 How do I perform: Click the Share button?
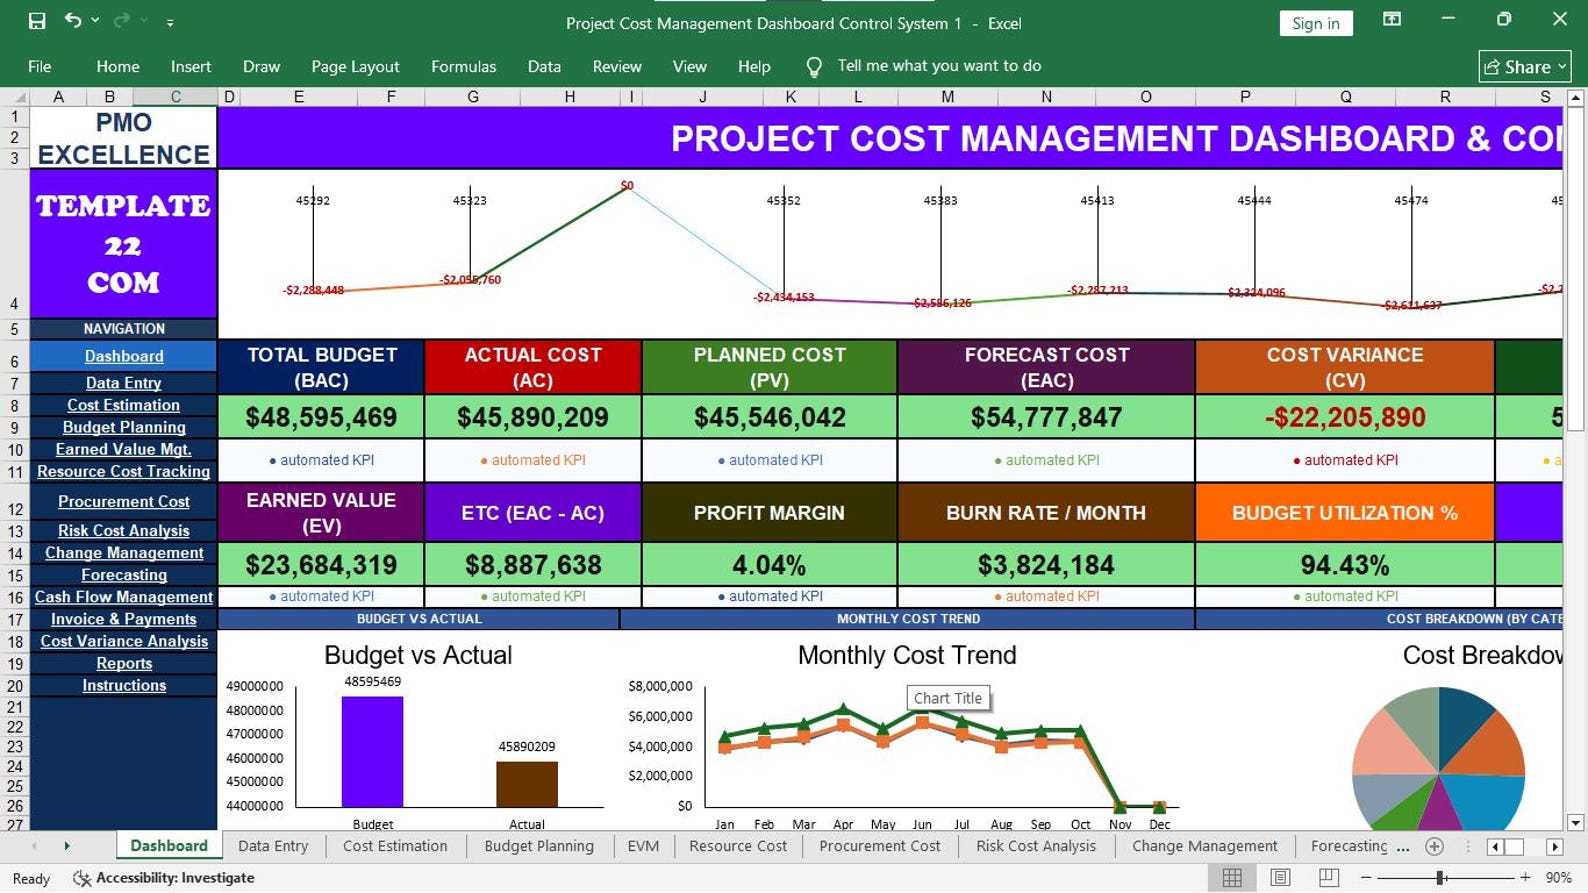click(x=1525, y=66)
